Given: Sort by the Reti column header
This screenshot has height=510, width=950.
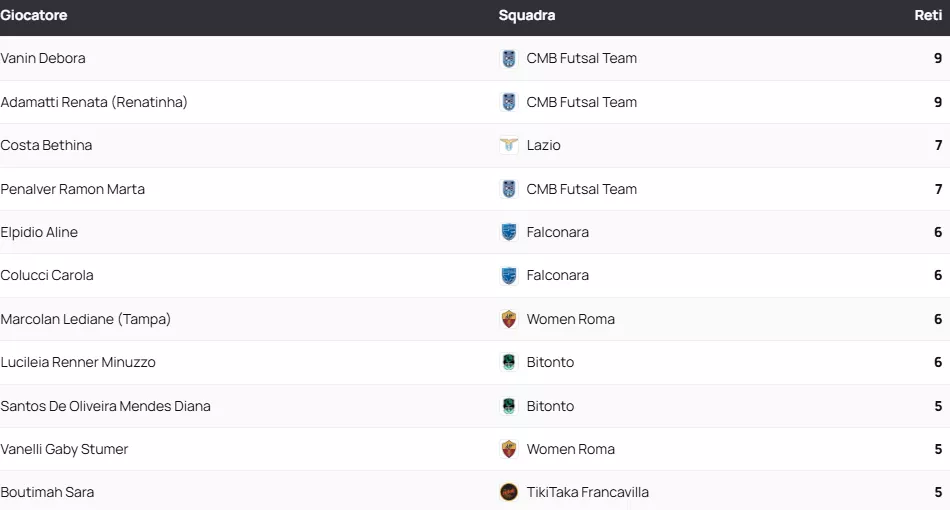Looking at the screenshot, I should (x=927, y=16).
